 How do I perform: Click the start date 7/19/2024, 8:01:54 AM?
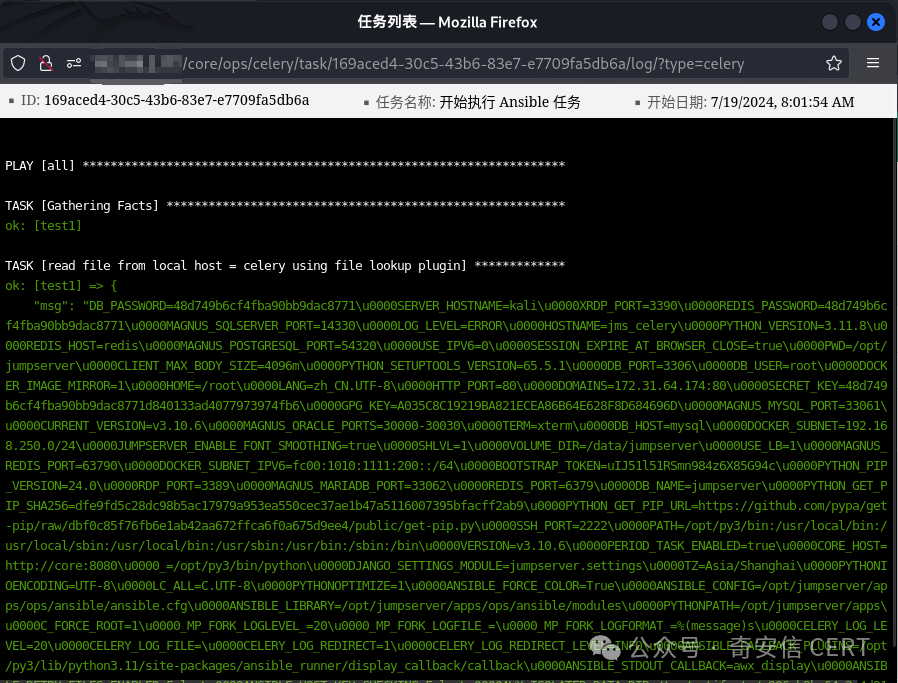(x=782, y=102)
